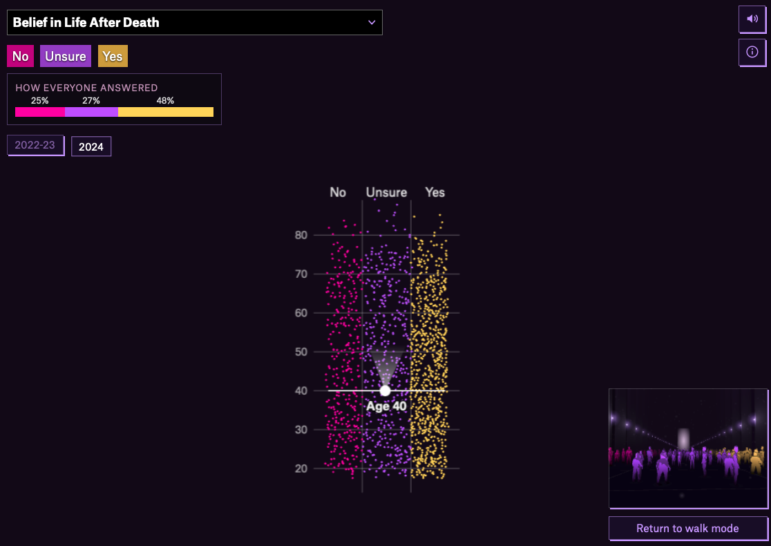Click the 20 age axis label
Image resolution: width=771 pixels, height=546 pixels.
point(301,468)
